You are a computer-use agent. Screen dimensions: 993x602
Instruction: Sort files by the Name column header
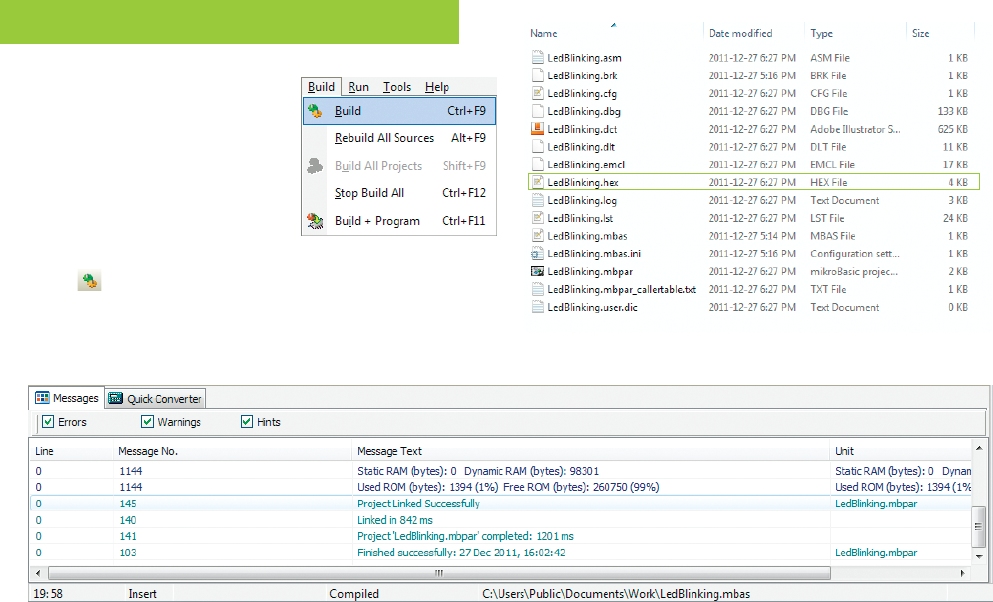[545, 33]
